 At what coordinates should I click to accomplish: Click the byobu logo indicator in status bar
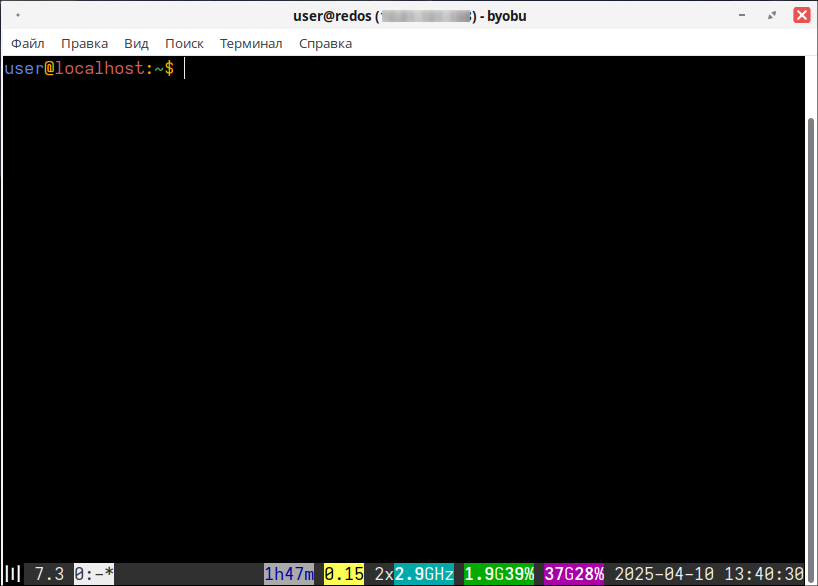(13, 574)
